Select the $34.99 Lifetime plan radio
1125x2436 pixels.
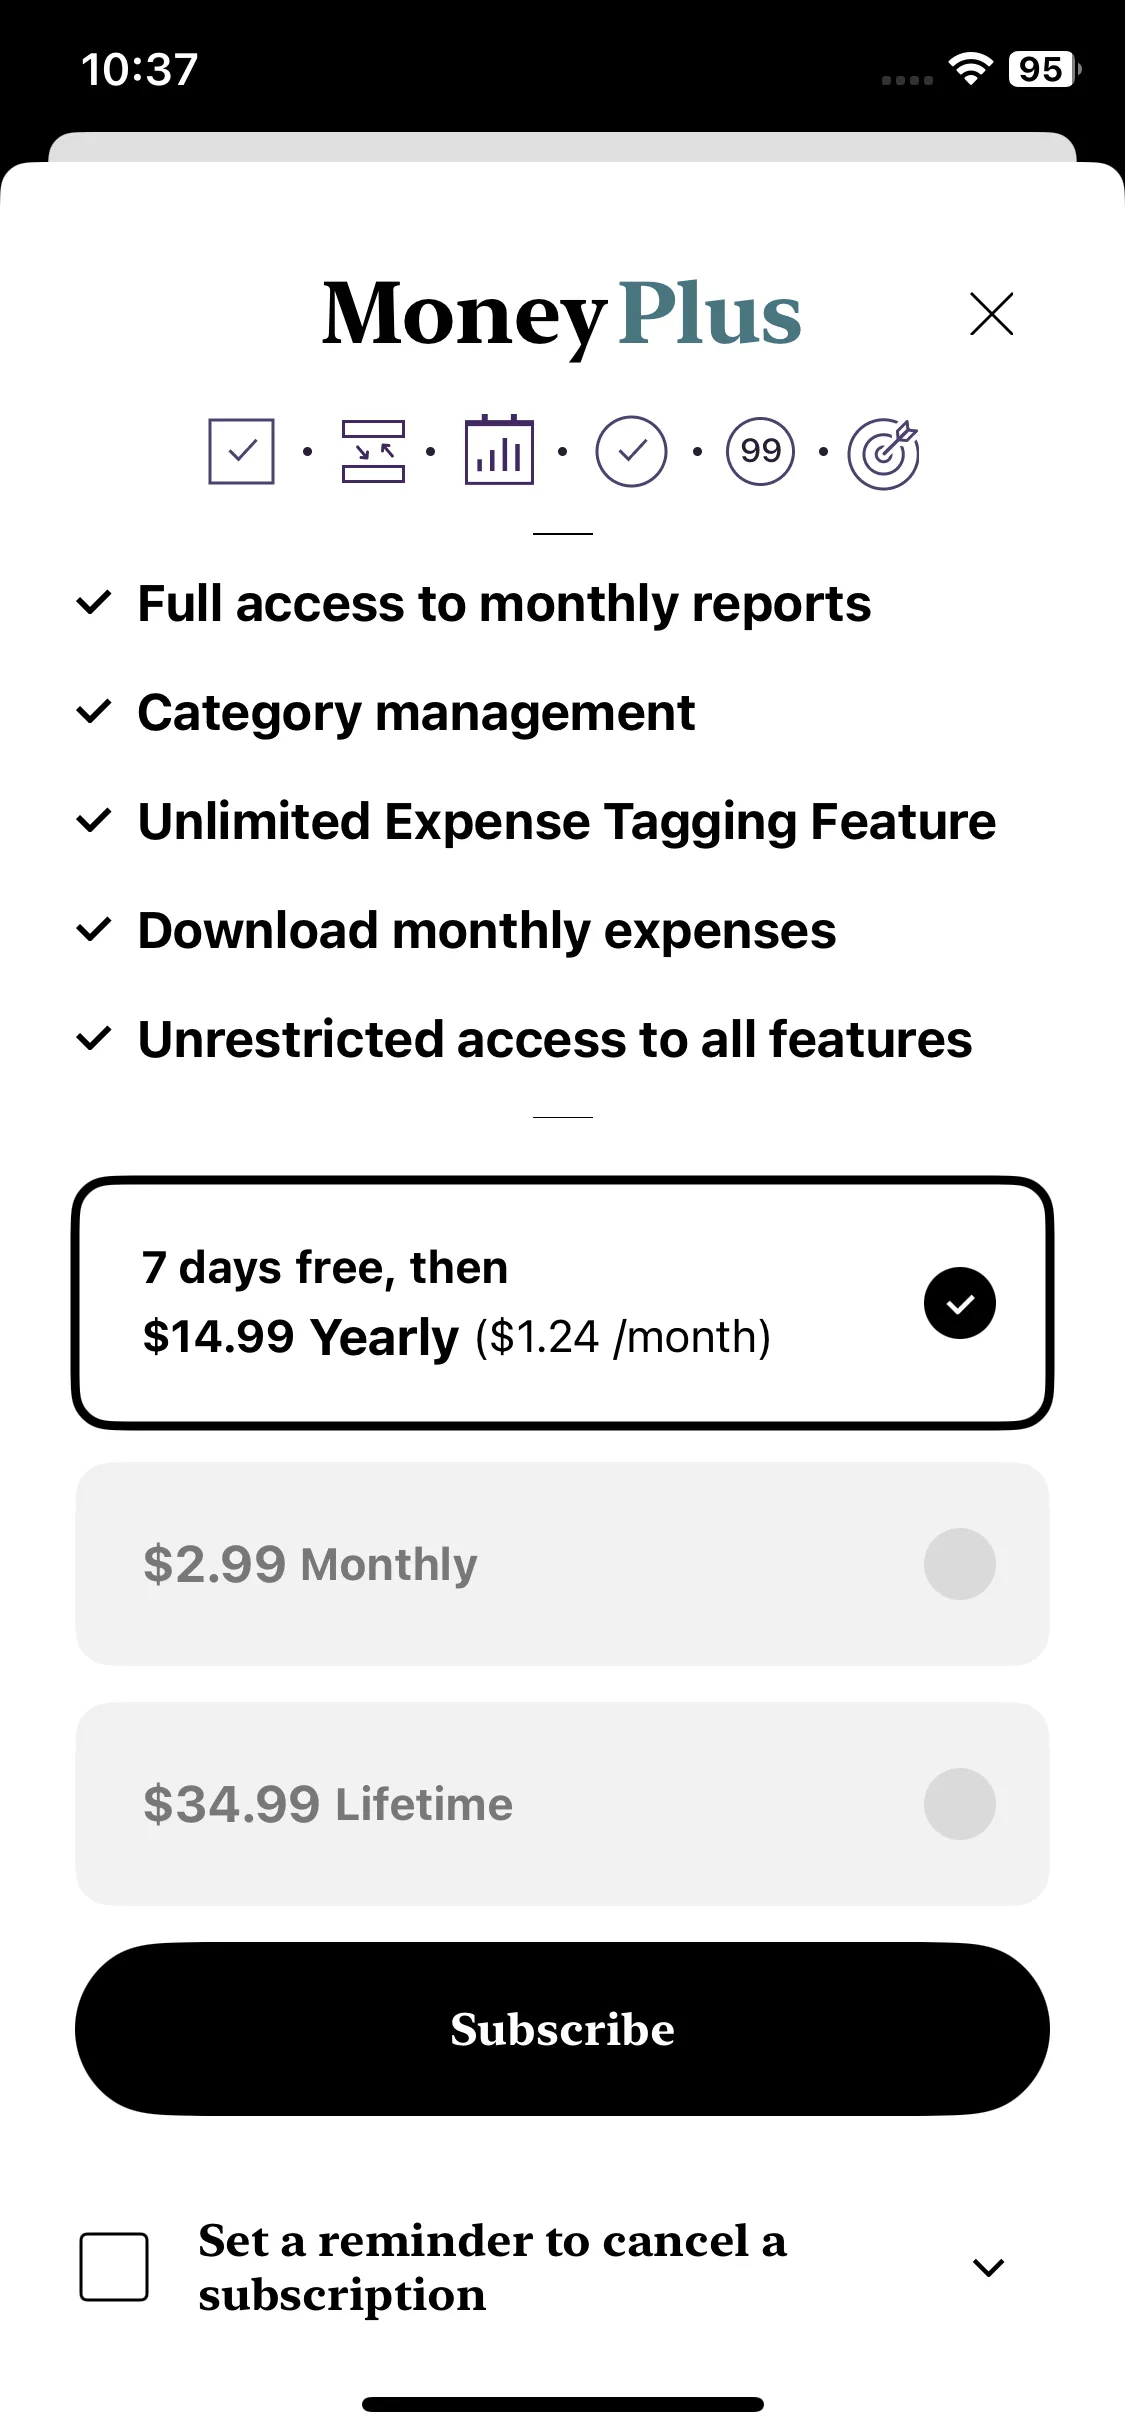(959, 1804)
